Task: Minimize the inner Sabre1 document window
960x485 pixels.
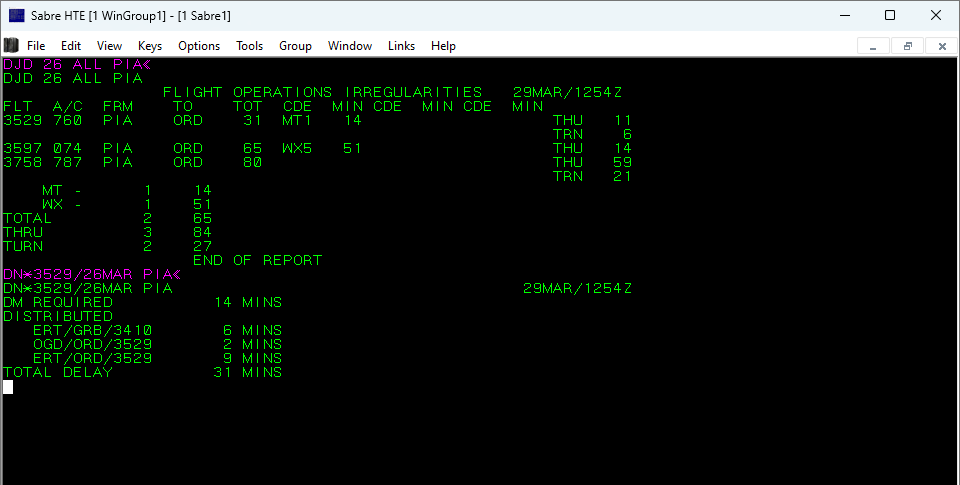Action: point(873,46)
